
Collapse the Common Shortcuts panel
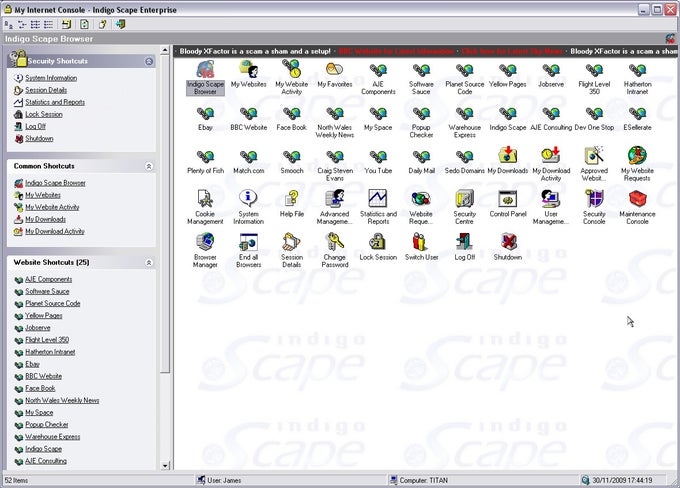click(149, 166)
